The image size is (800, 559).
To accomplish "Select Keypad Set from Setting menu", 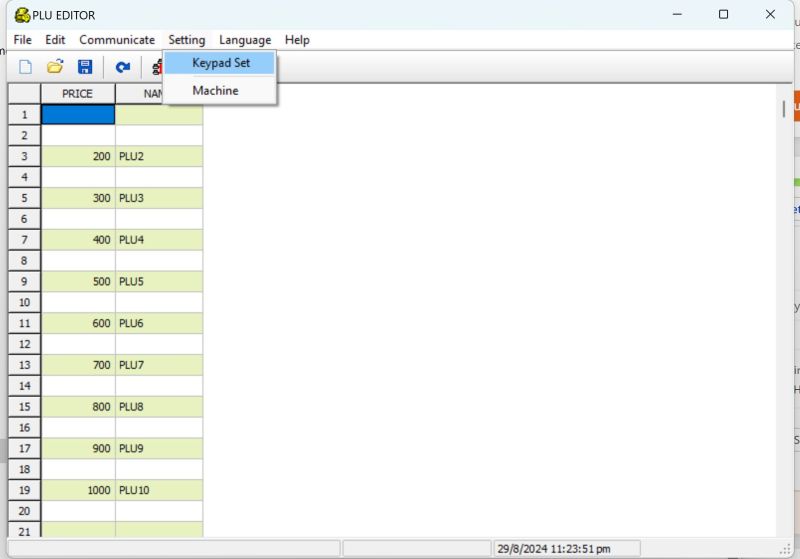I will coord(220,62).
